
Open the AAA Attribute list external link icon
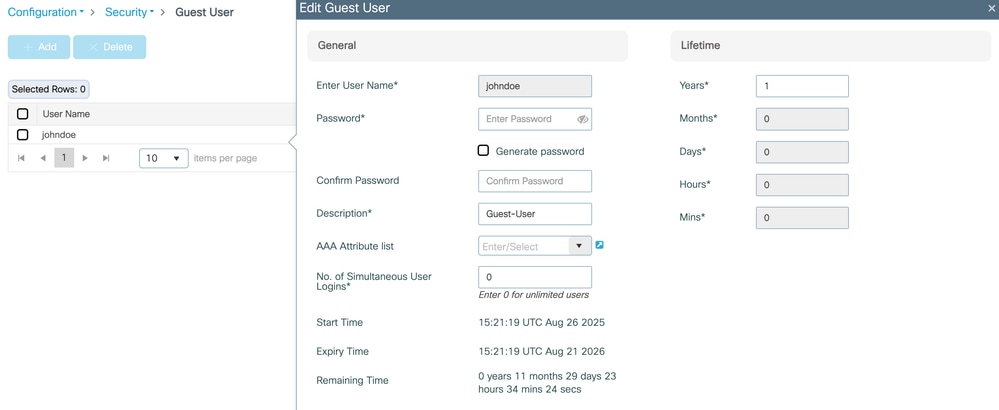[x=600, y=244]
